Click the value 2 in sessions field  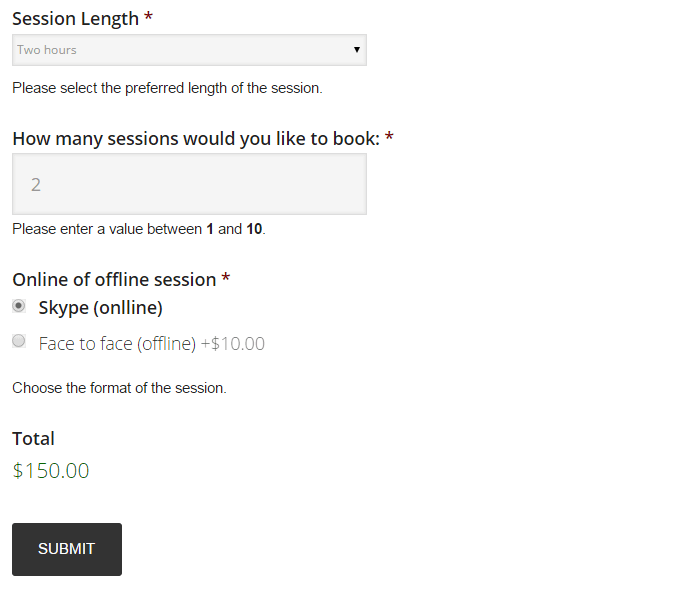point(36,185)
